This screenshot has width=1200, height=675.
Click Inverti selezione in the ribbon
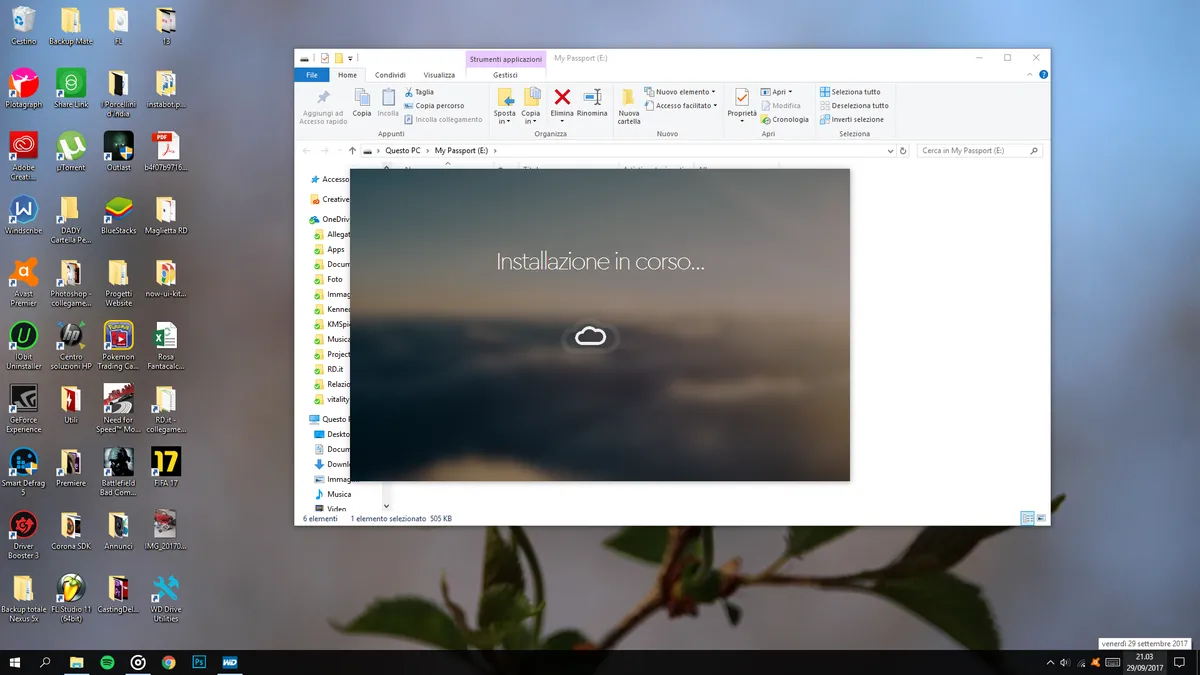pos(852,120)
